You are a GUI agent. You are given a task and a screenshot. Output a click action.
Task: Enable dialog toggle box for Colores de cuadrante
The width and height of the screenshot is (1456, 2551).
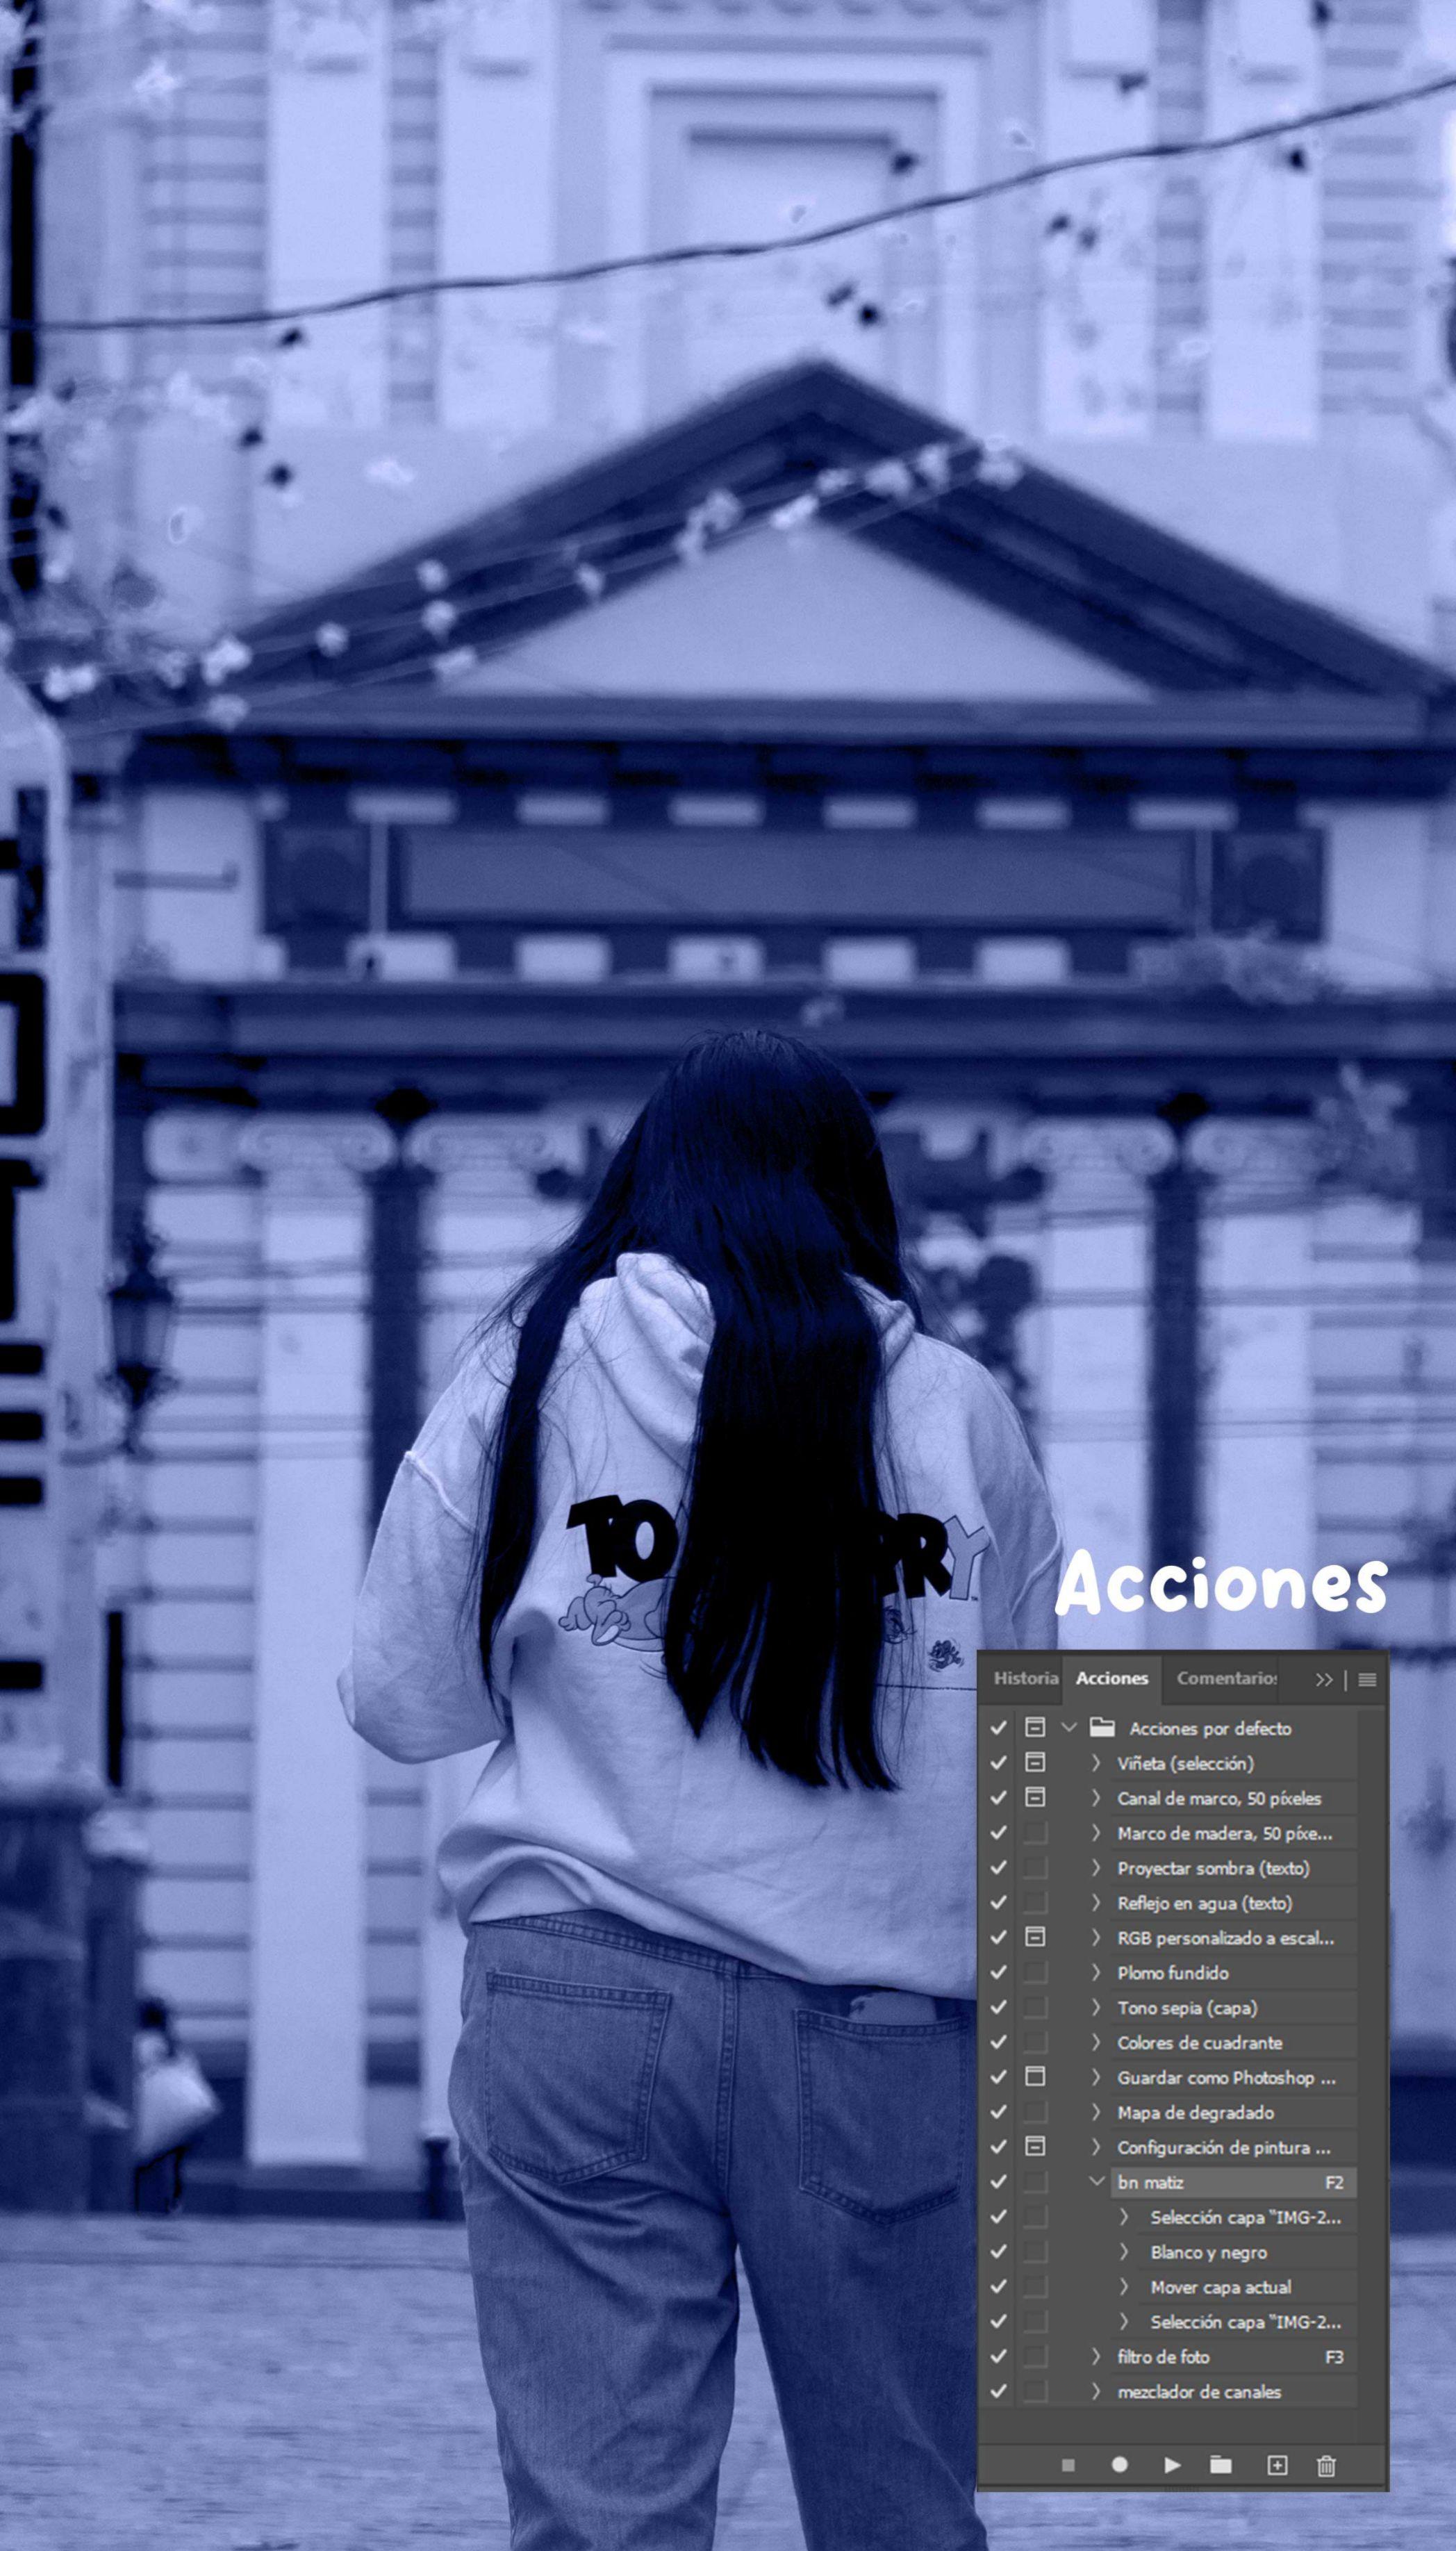pyautogui.click(x=1035, y=2043)
